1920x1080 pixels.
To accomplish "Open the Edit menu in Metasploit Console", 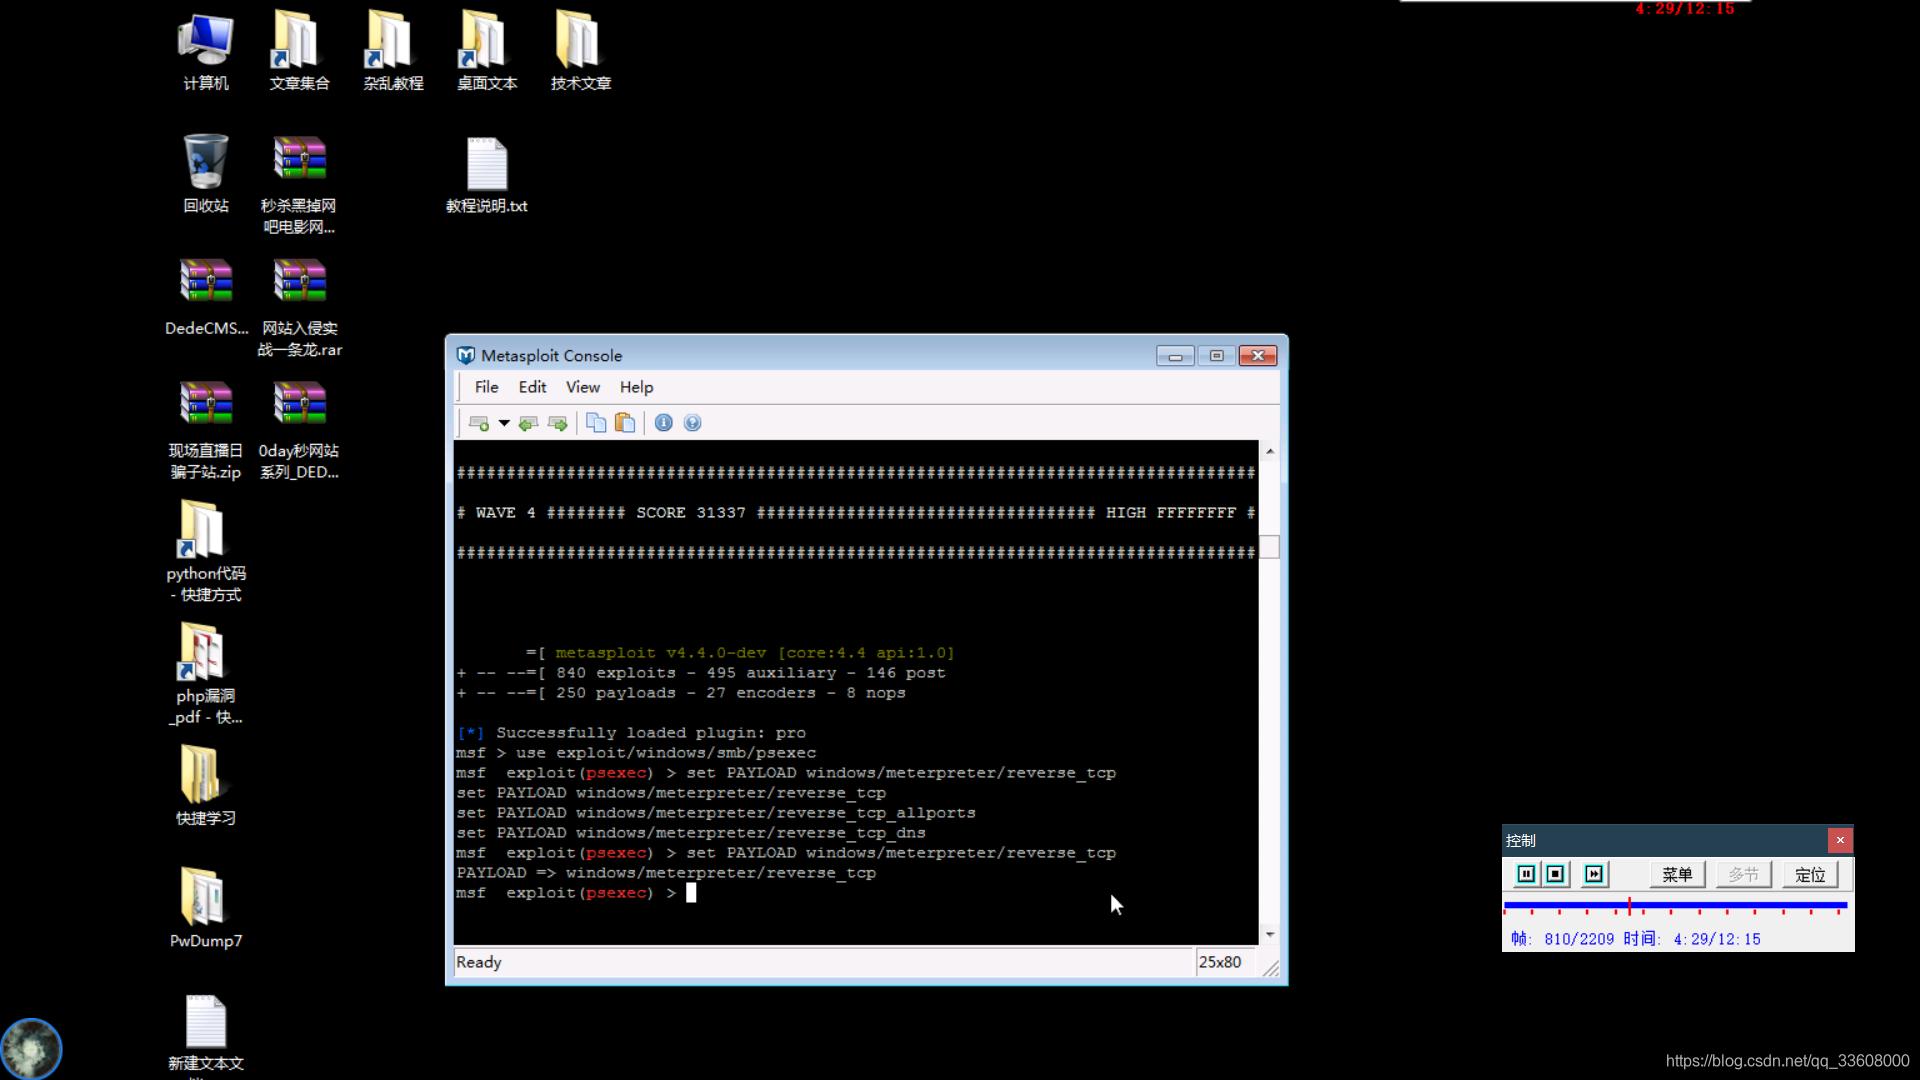I will click(x=532, y=387).
